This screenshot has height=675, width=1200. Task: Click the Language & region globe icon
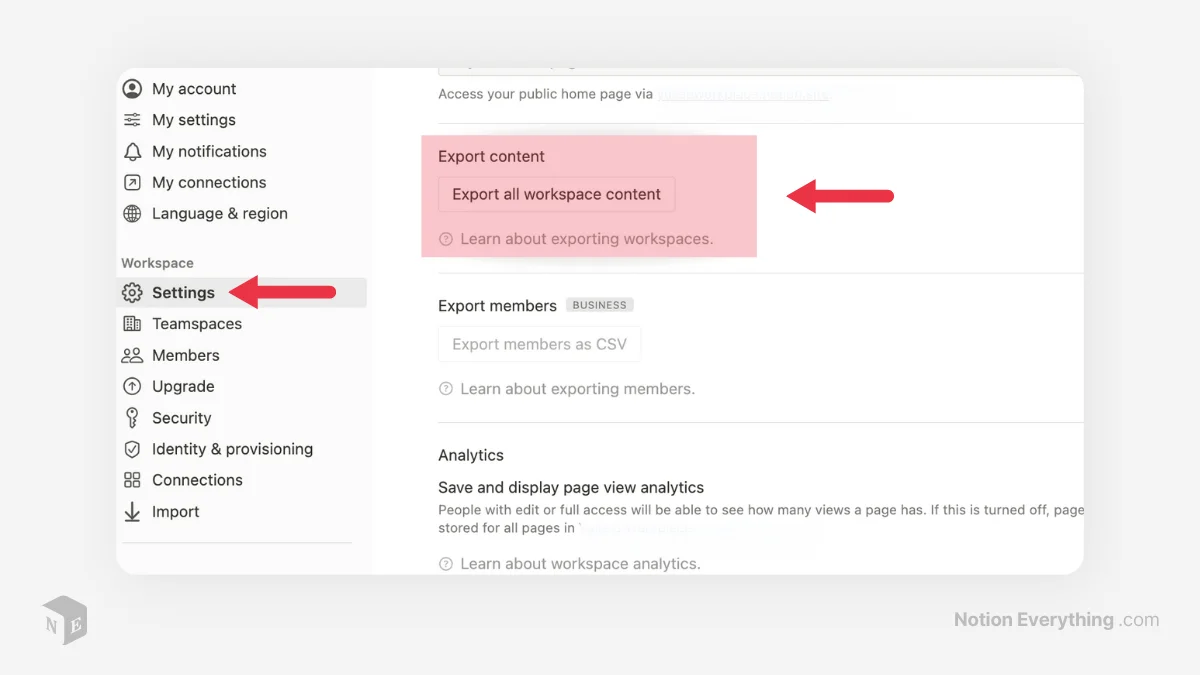(x=132, y=213)
